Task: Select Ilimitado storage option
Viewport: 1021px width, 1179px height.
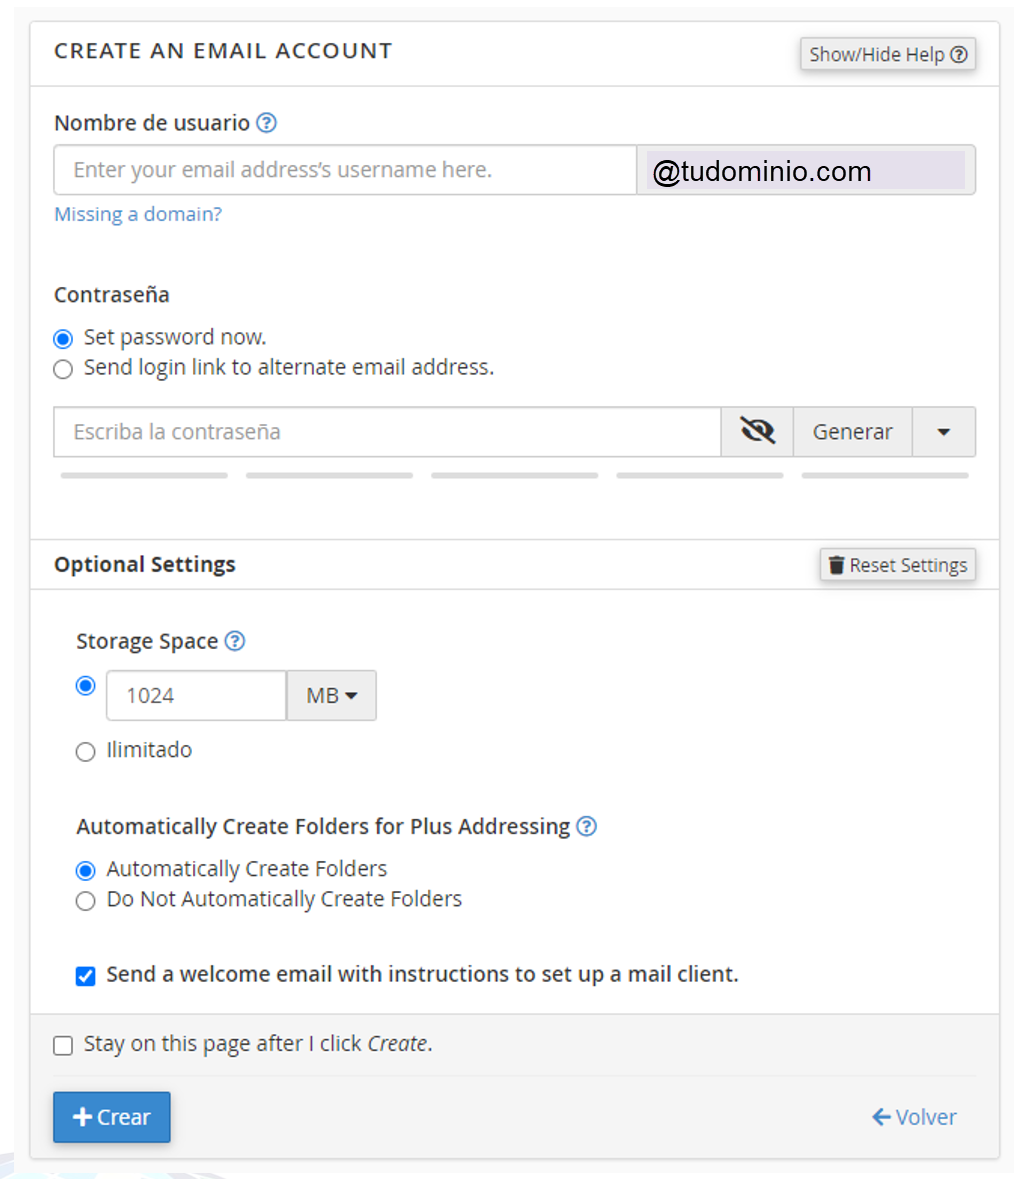Action: (x=86, y=752)
